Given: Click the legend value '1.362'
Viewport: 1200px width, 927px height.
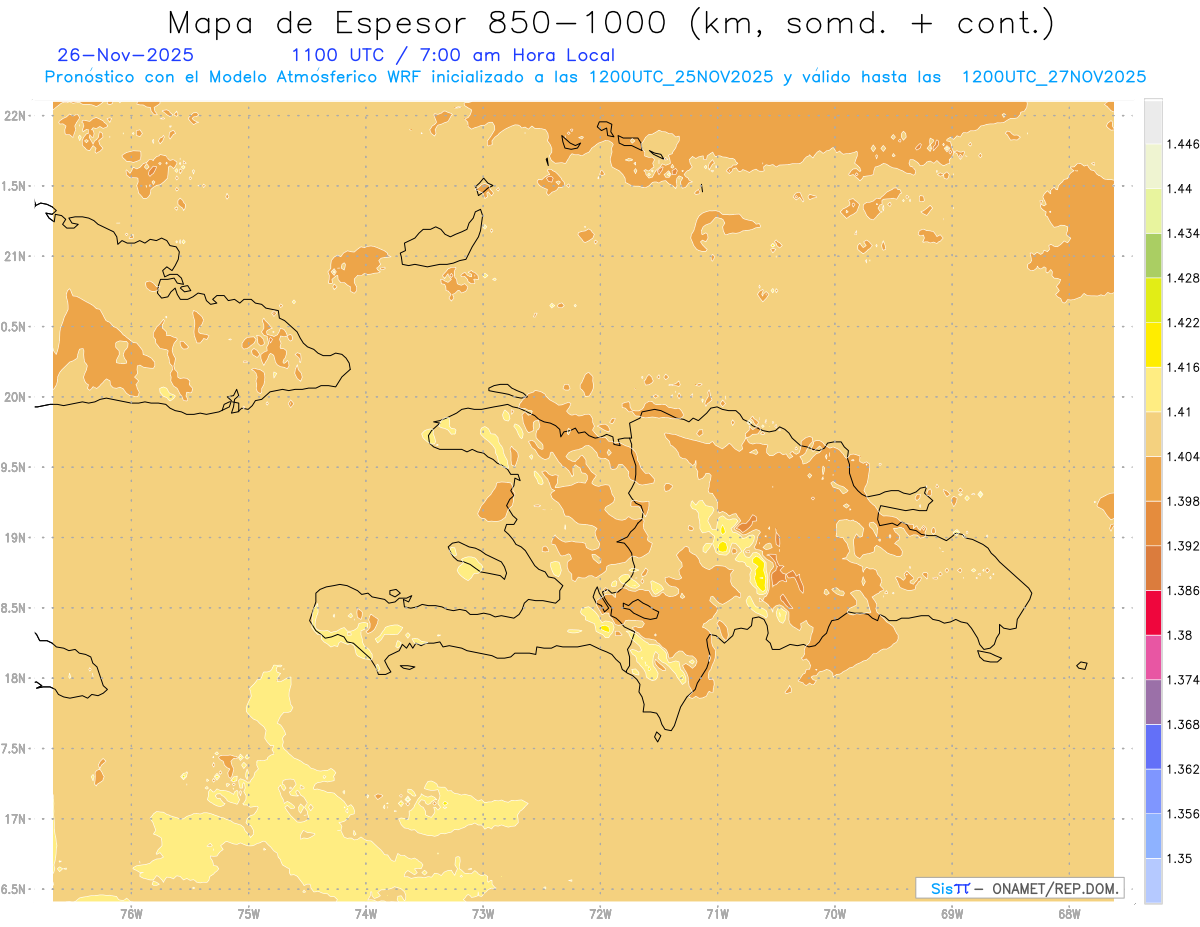Looking at the screenshot, I should tap(1183, 769).
